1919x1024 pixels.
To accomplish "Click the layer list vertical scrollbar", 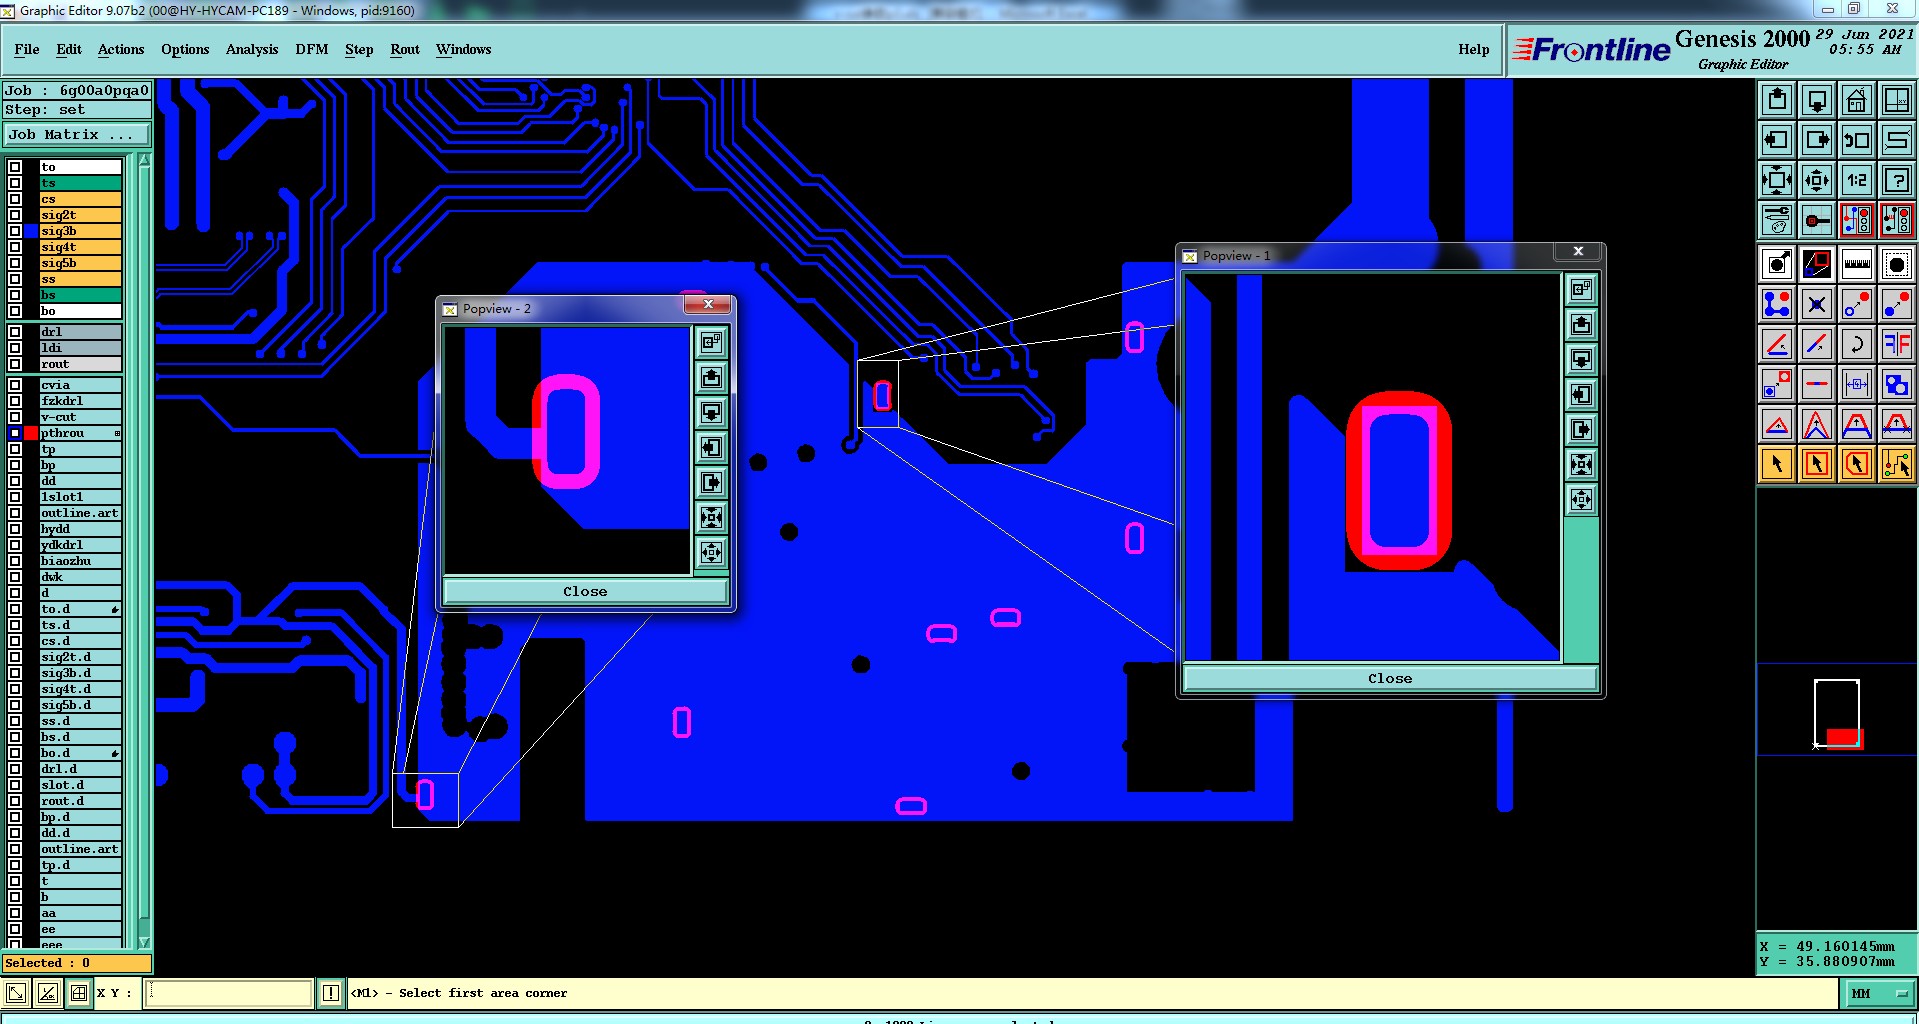I will [144, 550].
